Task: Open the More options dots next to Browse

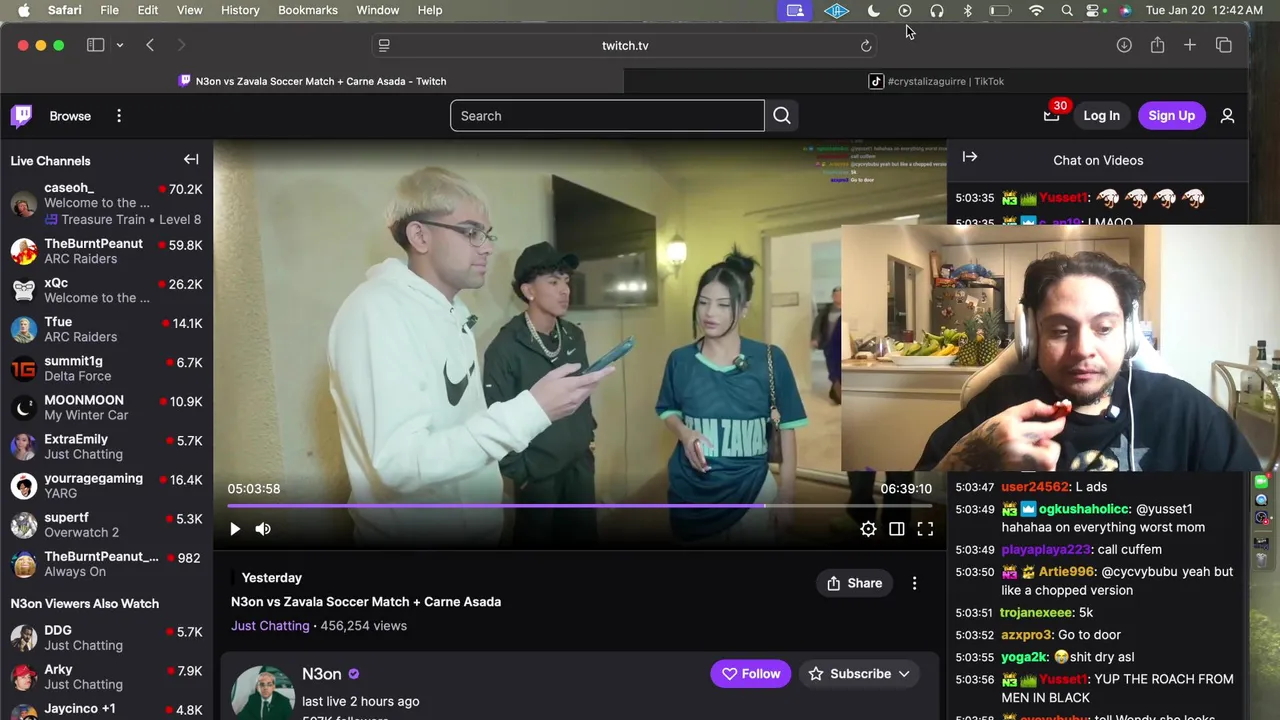Action: pos(119,116)
